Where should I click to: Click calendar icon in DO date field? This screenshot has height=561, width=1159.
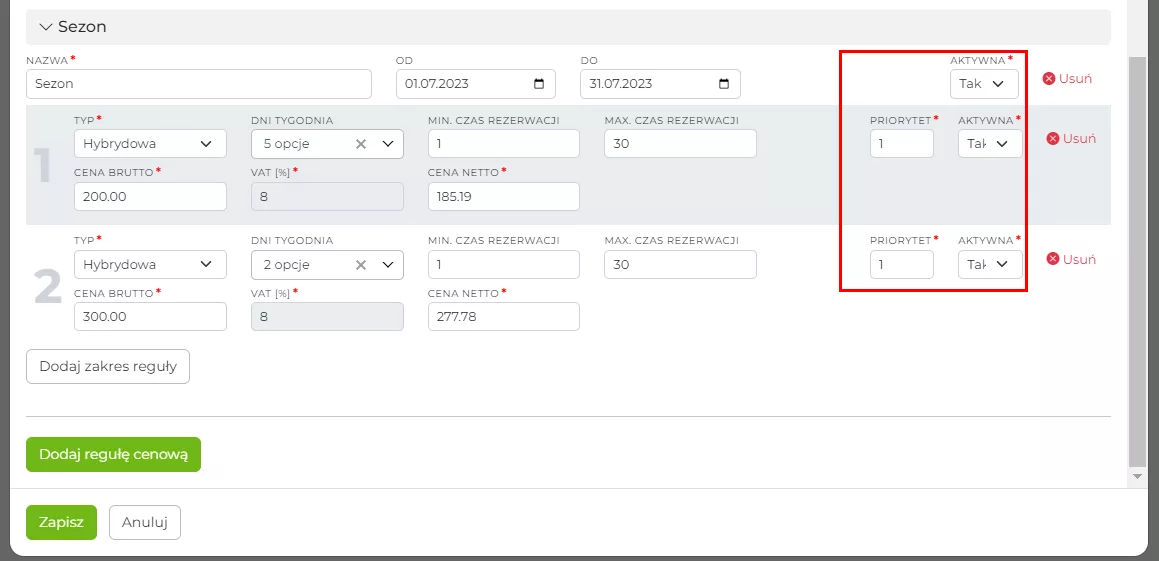[x=724, y=84]
